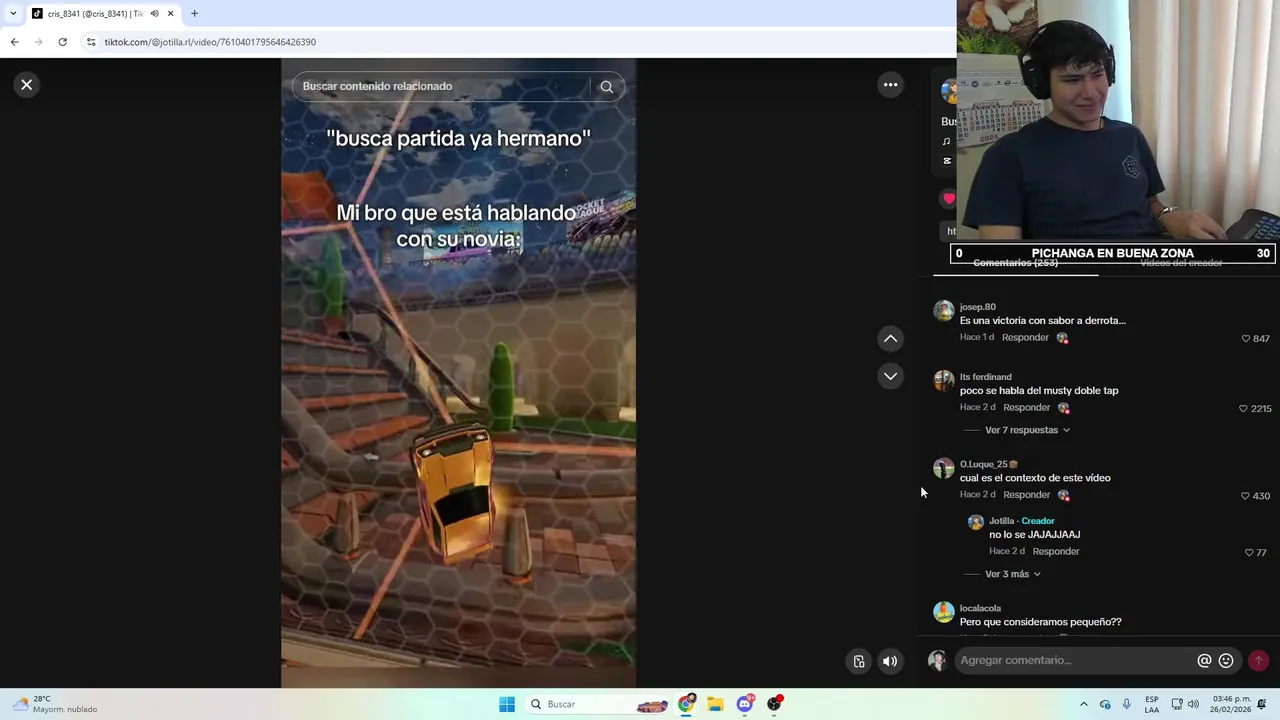Click comment text 'poco se habla del musty doble tap'
Screen dimensions: 1280x720
(x=1039, y=391)
